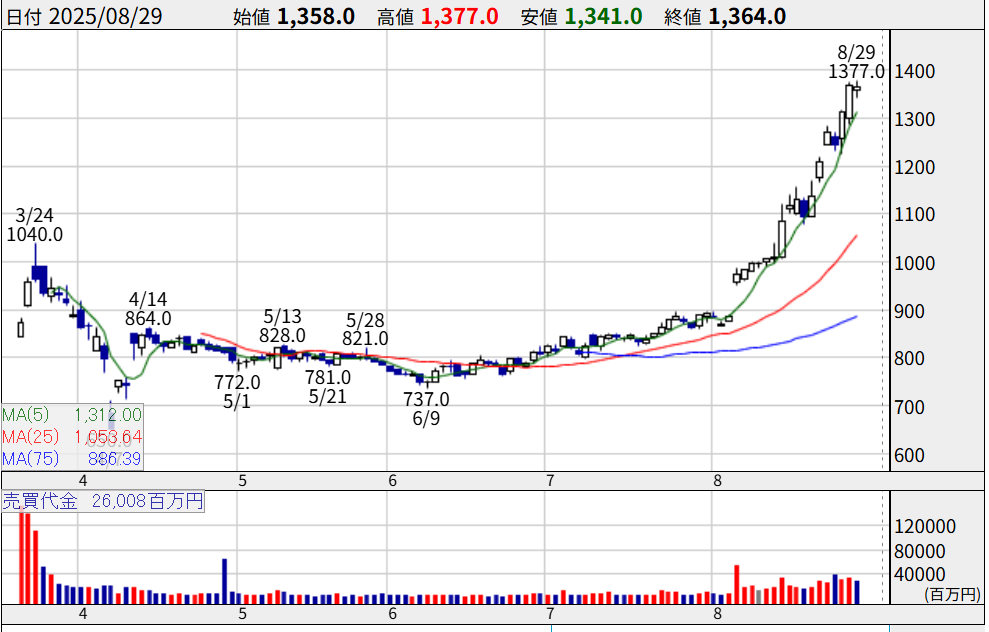The image size is (989, 632).
Task: Click the 始値 label in header
Action: (252, 16)
